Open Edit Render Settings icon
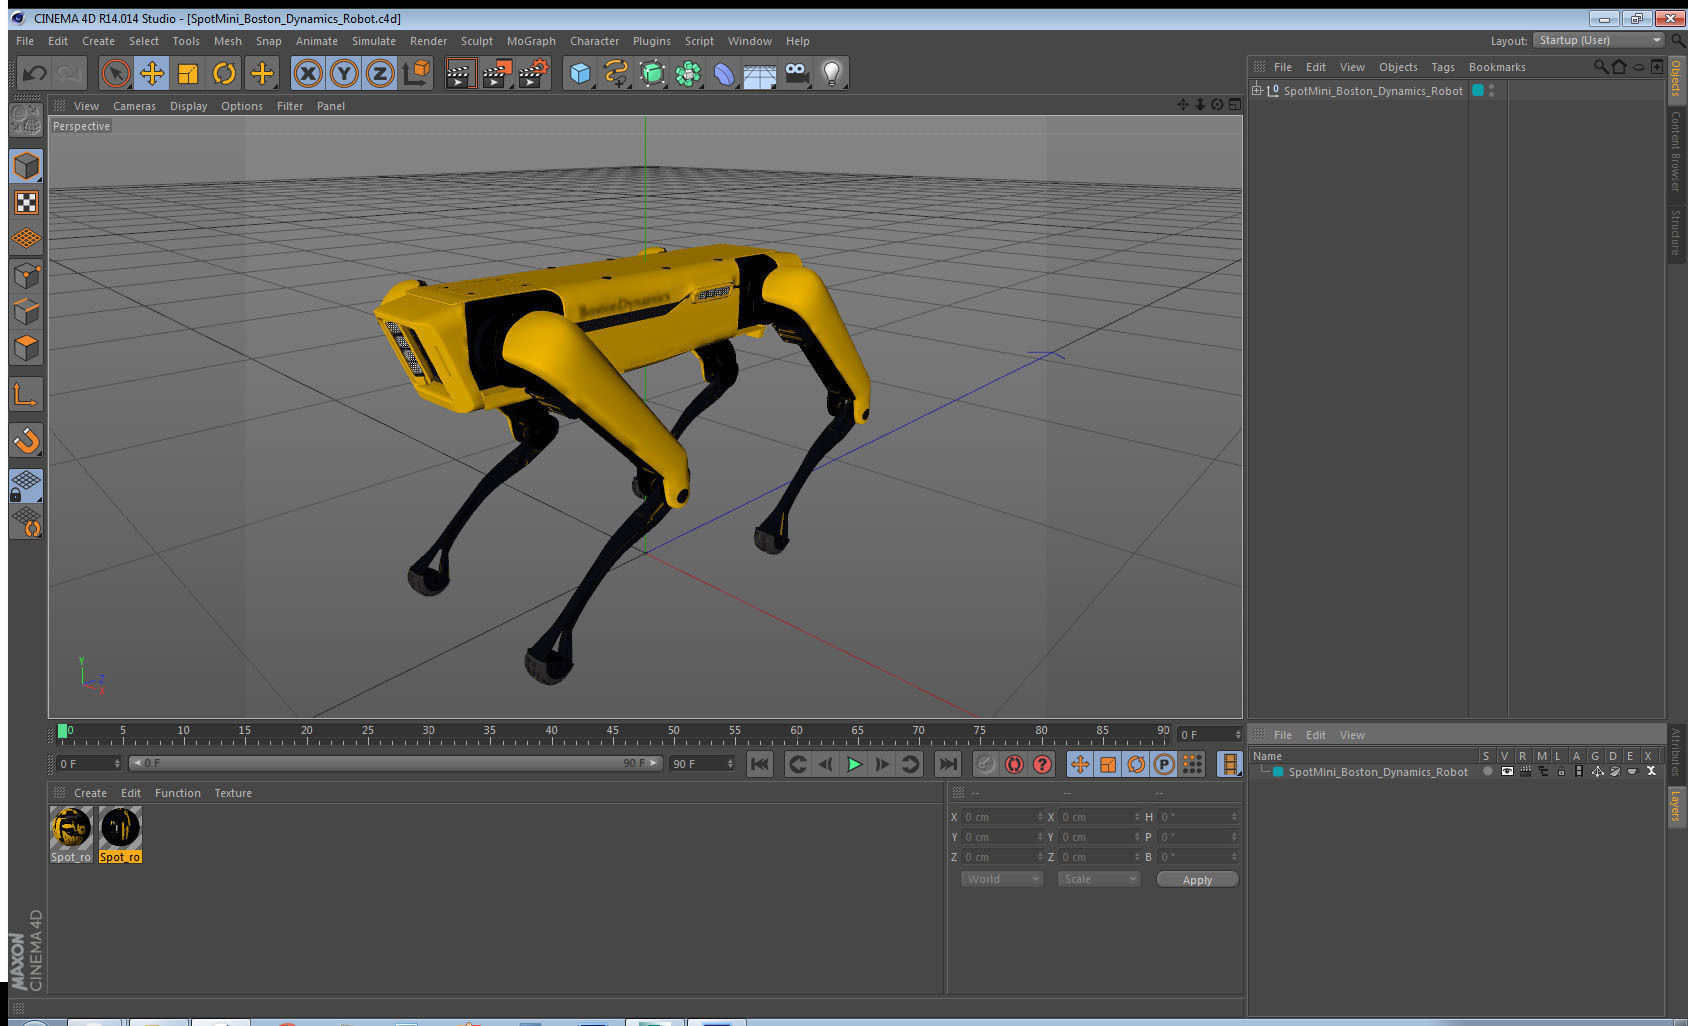Image resolution: width=1688 pixels, height=1026 pixels. [534, 73]
